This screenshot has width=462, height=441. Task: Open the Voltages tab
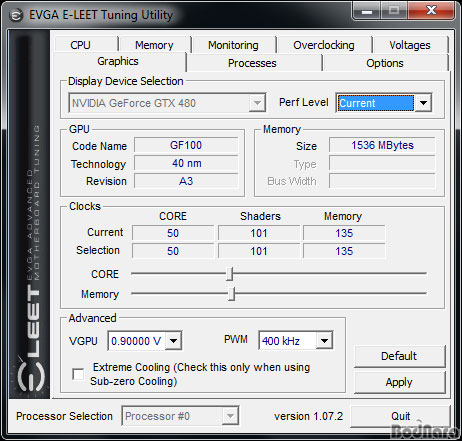[x=410, y=45]
